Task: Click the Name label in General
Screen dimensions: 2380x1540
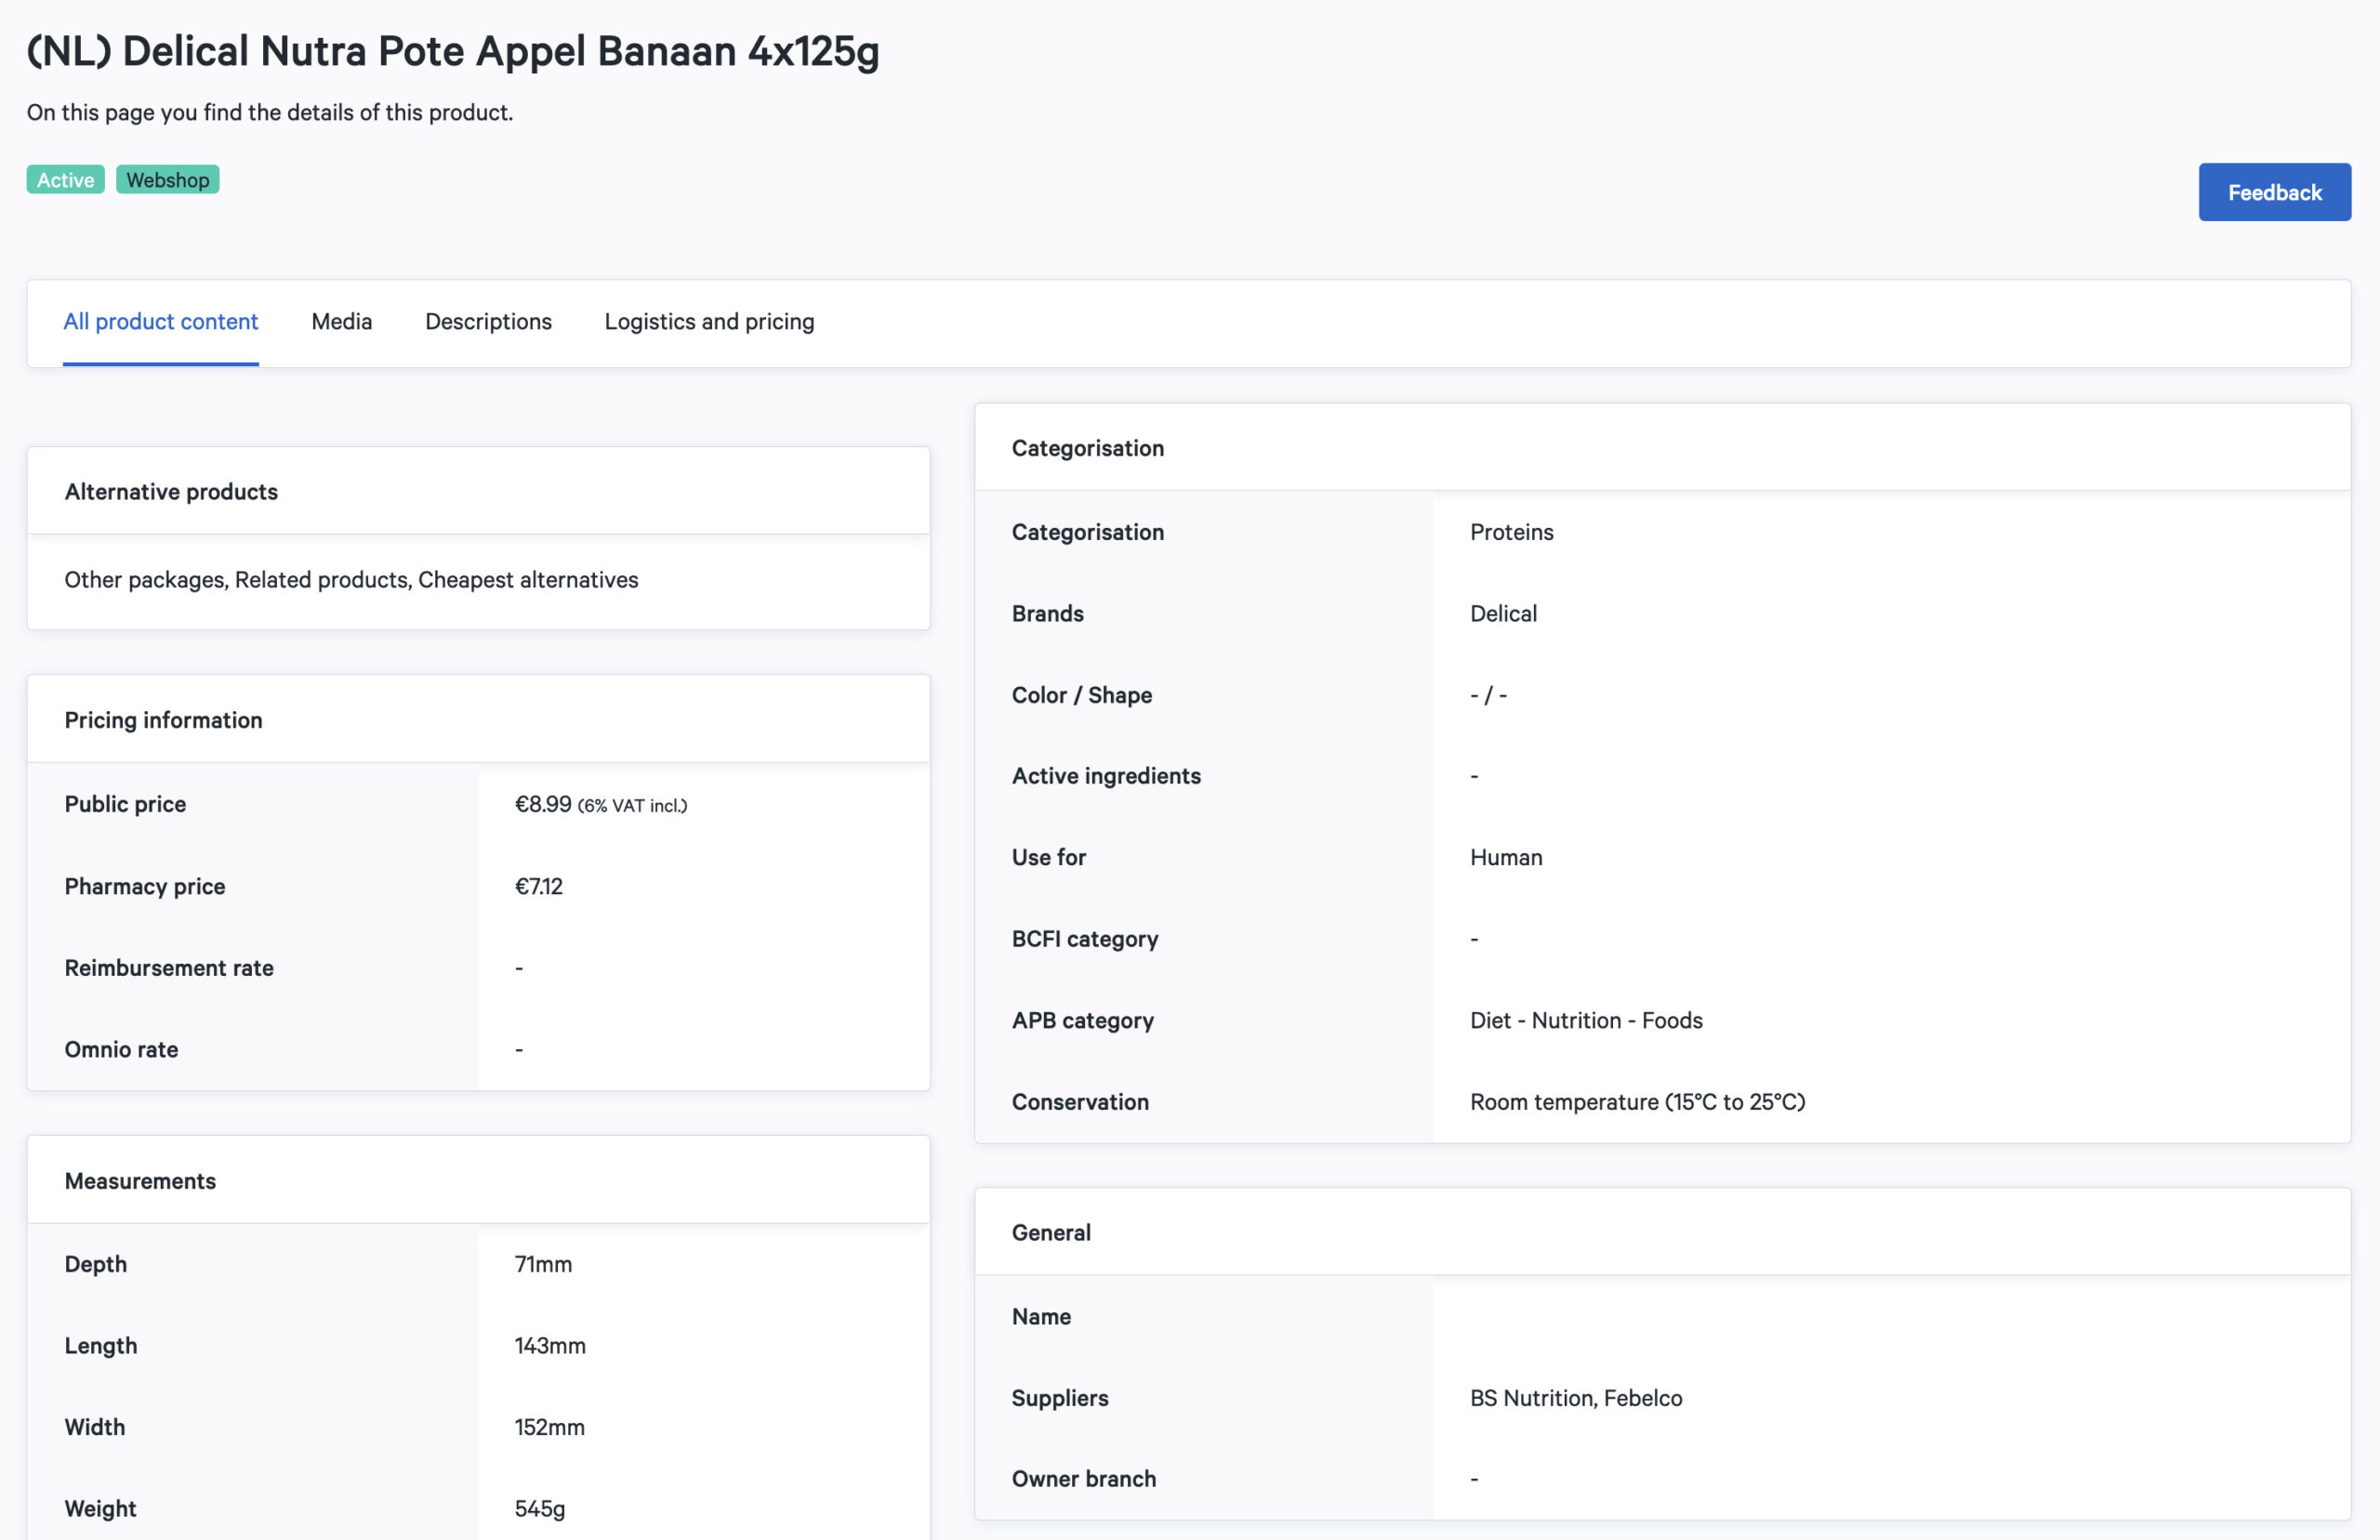Action: coord(1041,1316)
